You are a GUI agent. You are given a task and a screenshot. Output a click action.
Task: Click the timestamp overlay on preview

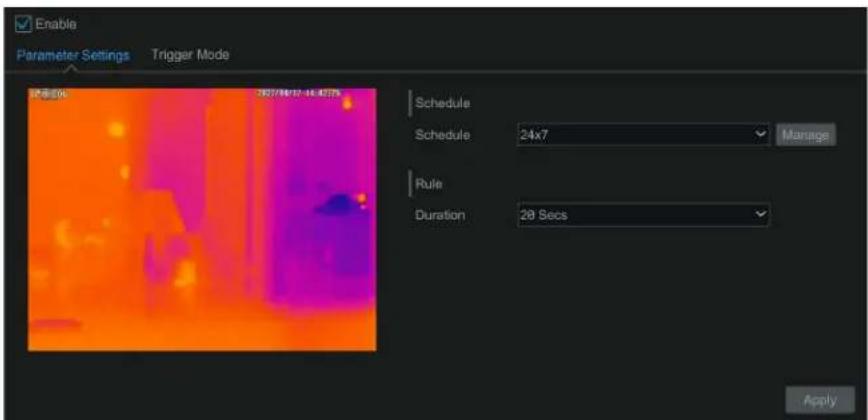tap(299, 94)
